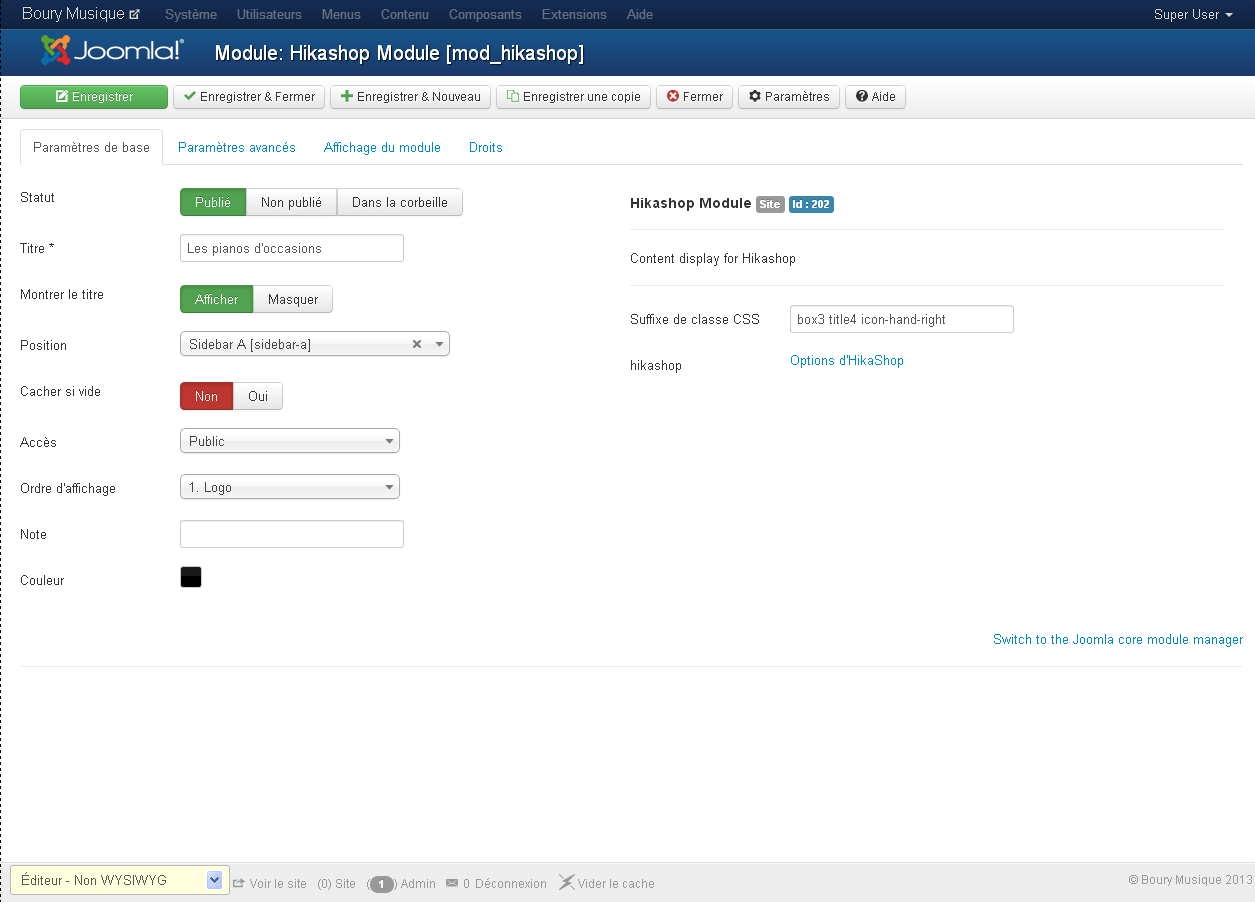This screenshot has height=902, width=1255.
Task: Open the Composants menu
Action: pos(485,15)
